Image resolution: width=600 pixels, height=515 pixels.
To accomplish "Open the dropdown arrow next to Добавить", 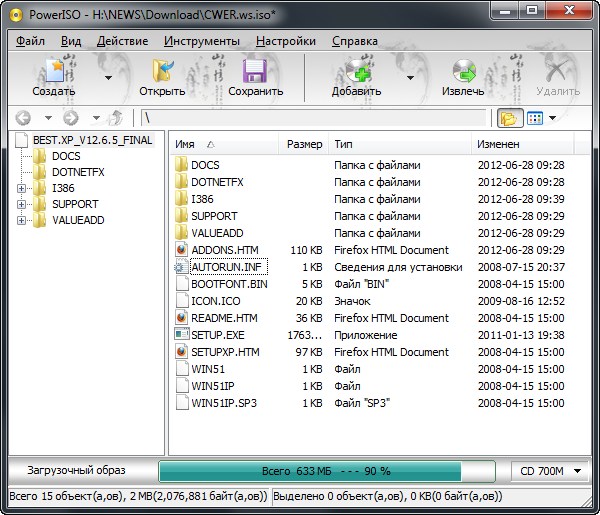I will point(410,77).
